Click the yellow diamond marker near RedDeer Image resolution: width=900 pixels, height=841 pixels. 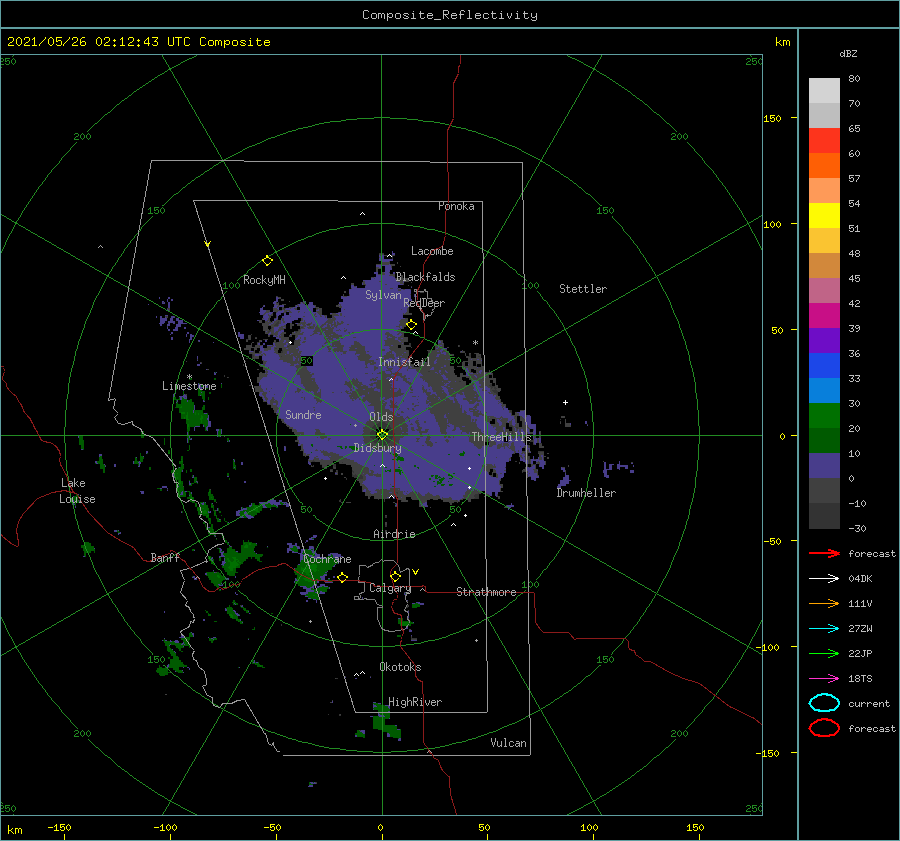[411, 325]
